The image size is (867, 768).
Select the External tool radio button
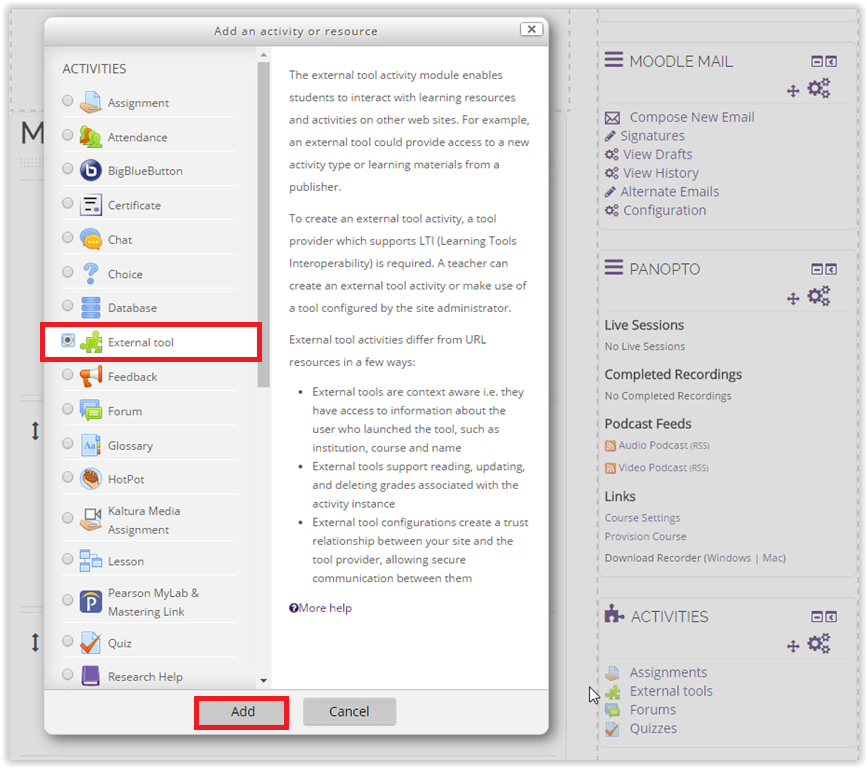(x=67, y=339)
